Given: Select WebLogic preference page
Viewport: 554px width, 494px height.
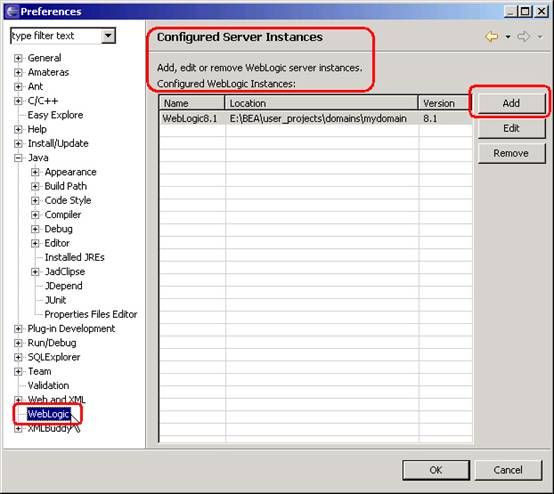Looking at the screenshot, I should 49,414.
